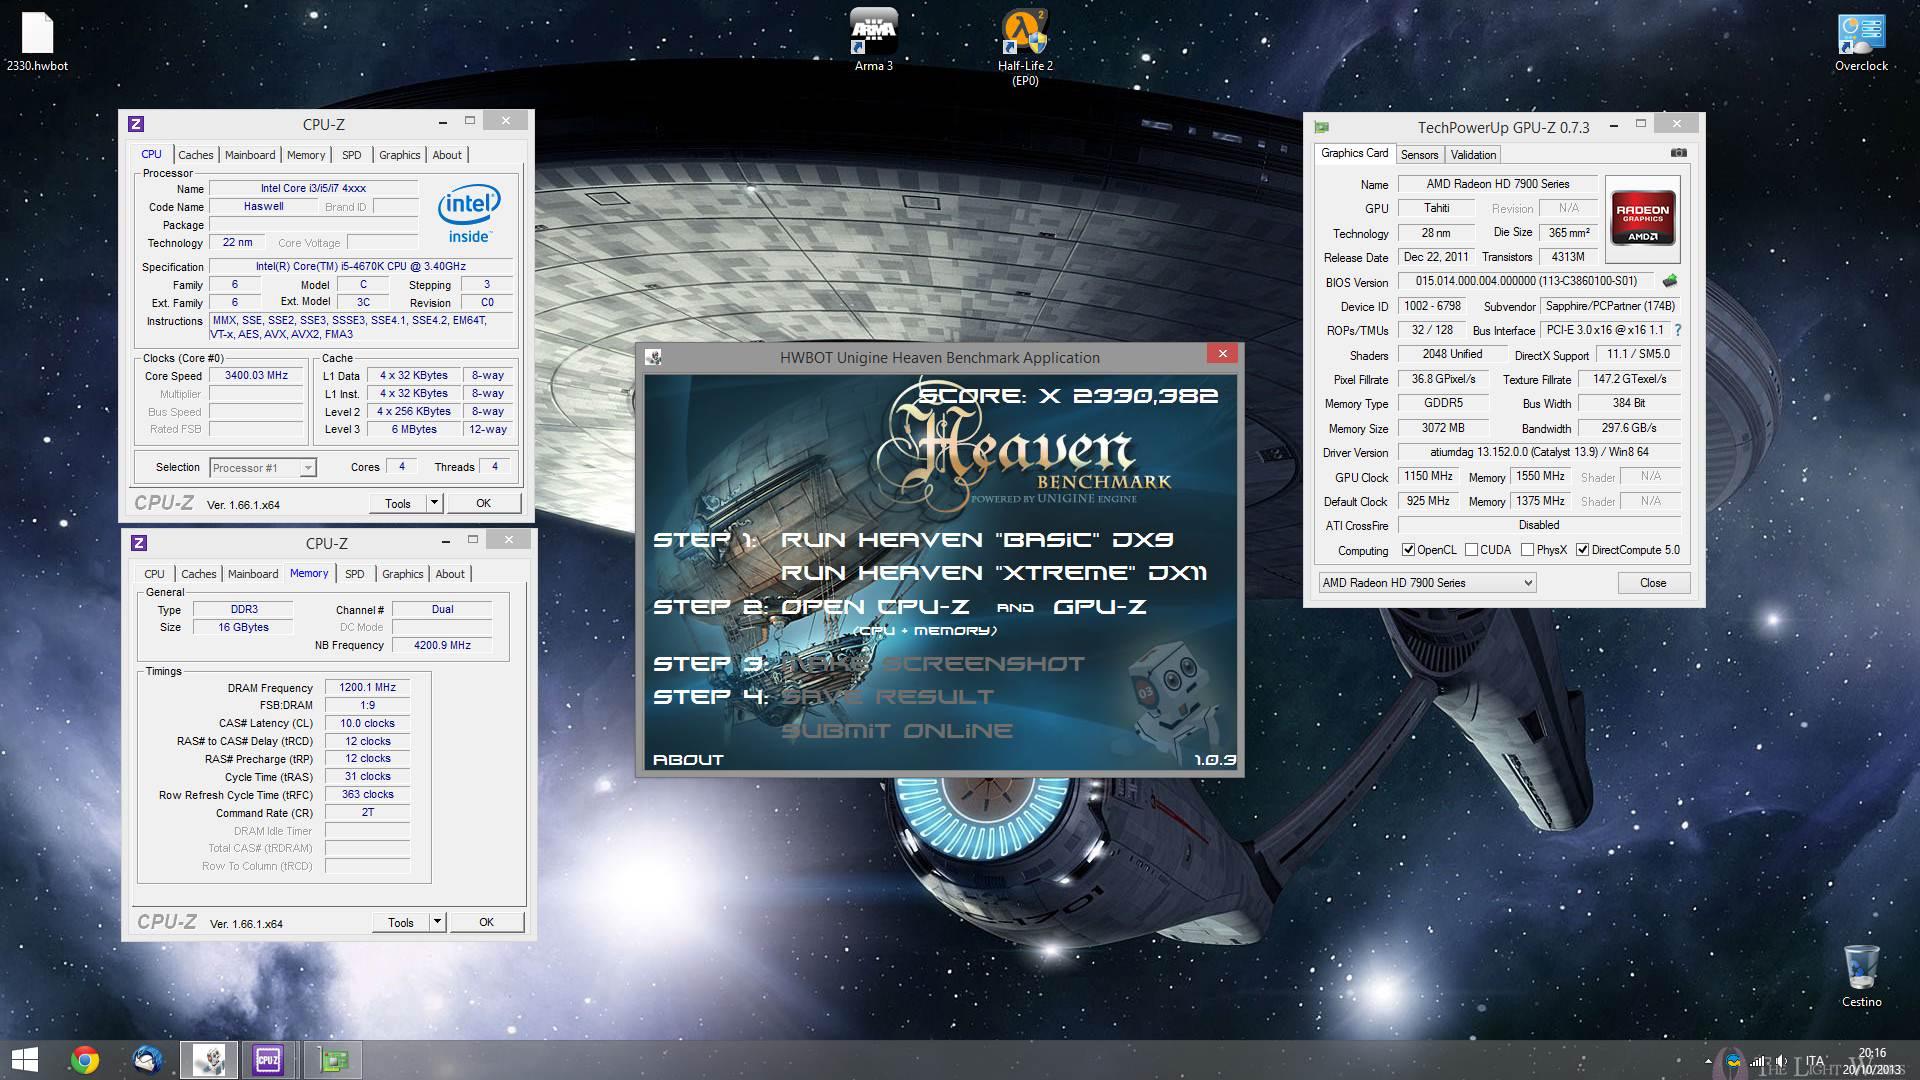The width and height of the screenshot is (1920, 1080).
Task: Launch the Arma 3 desktop shortcut
Action: pyautogui.click(x=873, y=42)
